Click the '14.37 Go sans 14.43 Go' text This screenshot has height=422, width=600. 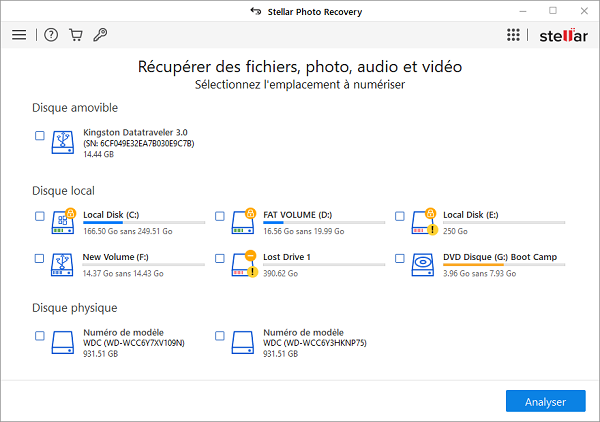tap(123, 273)
